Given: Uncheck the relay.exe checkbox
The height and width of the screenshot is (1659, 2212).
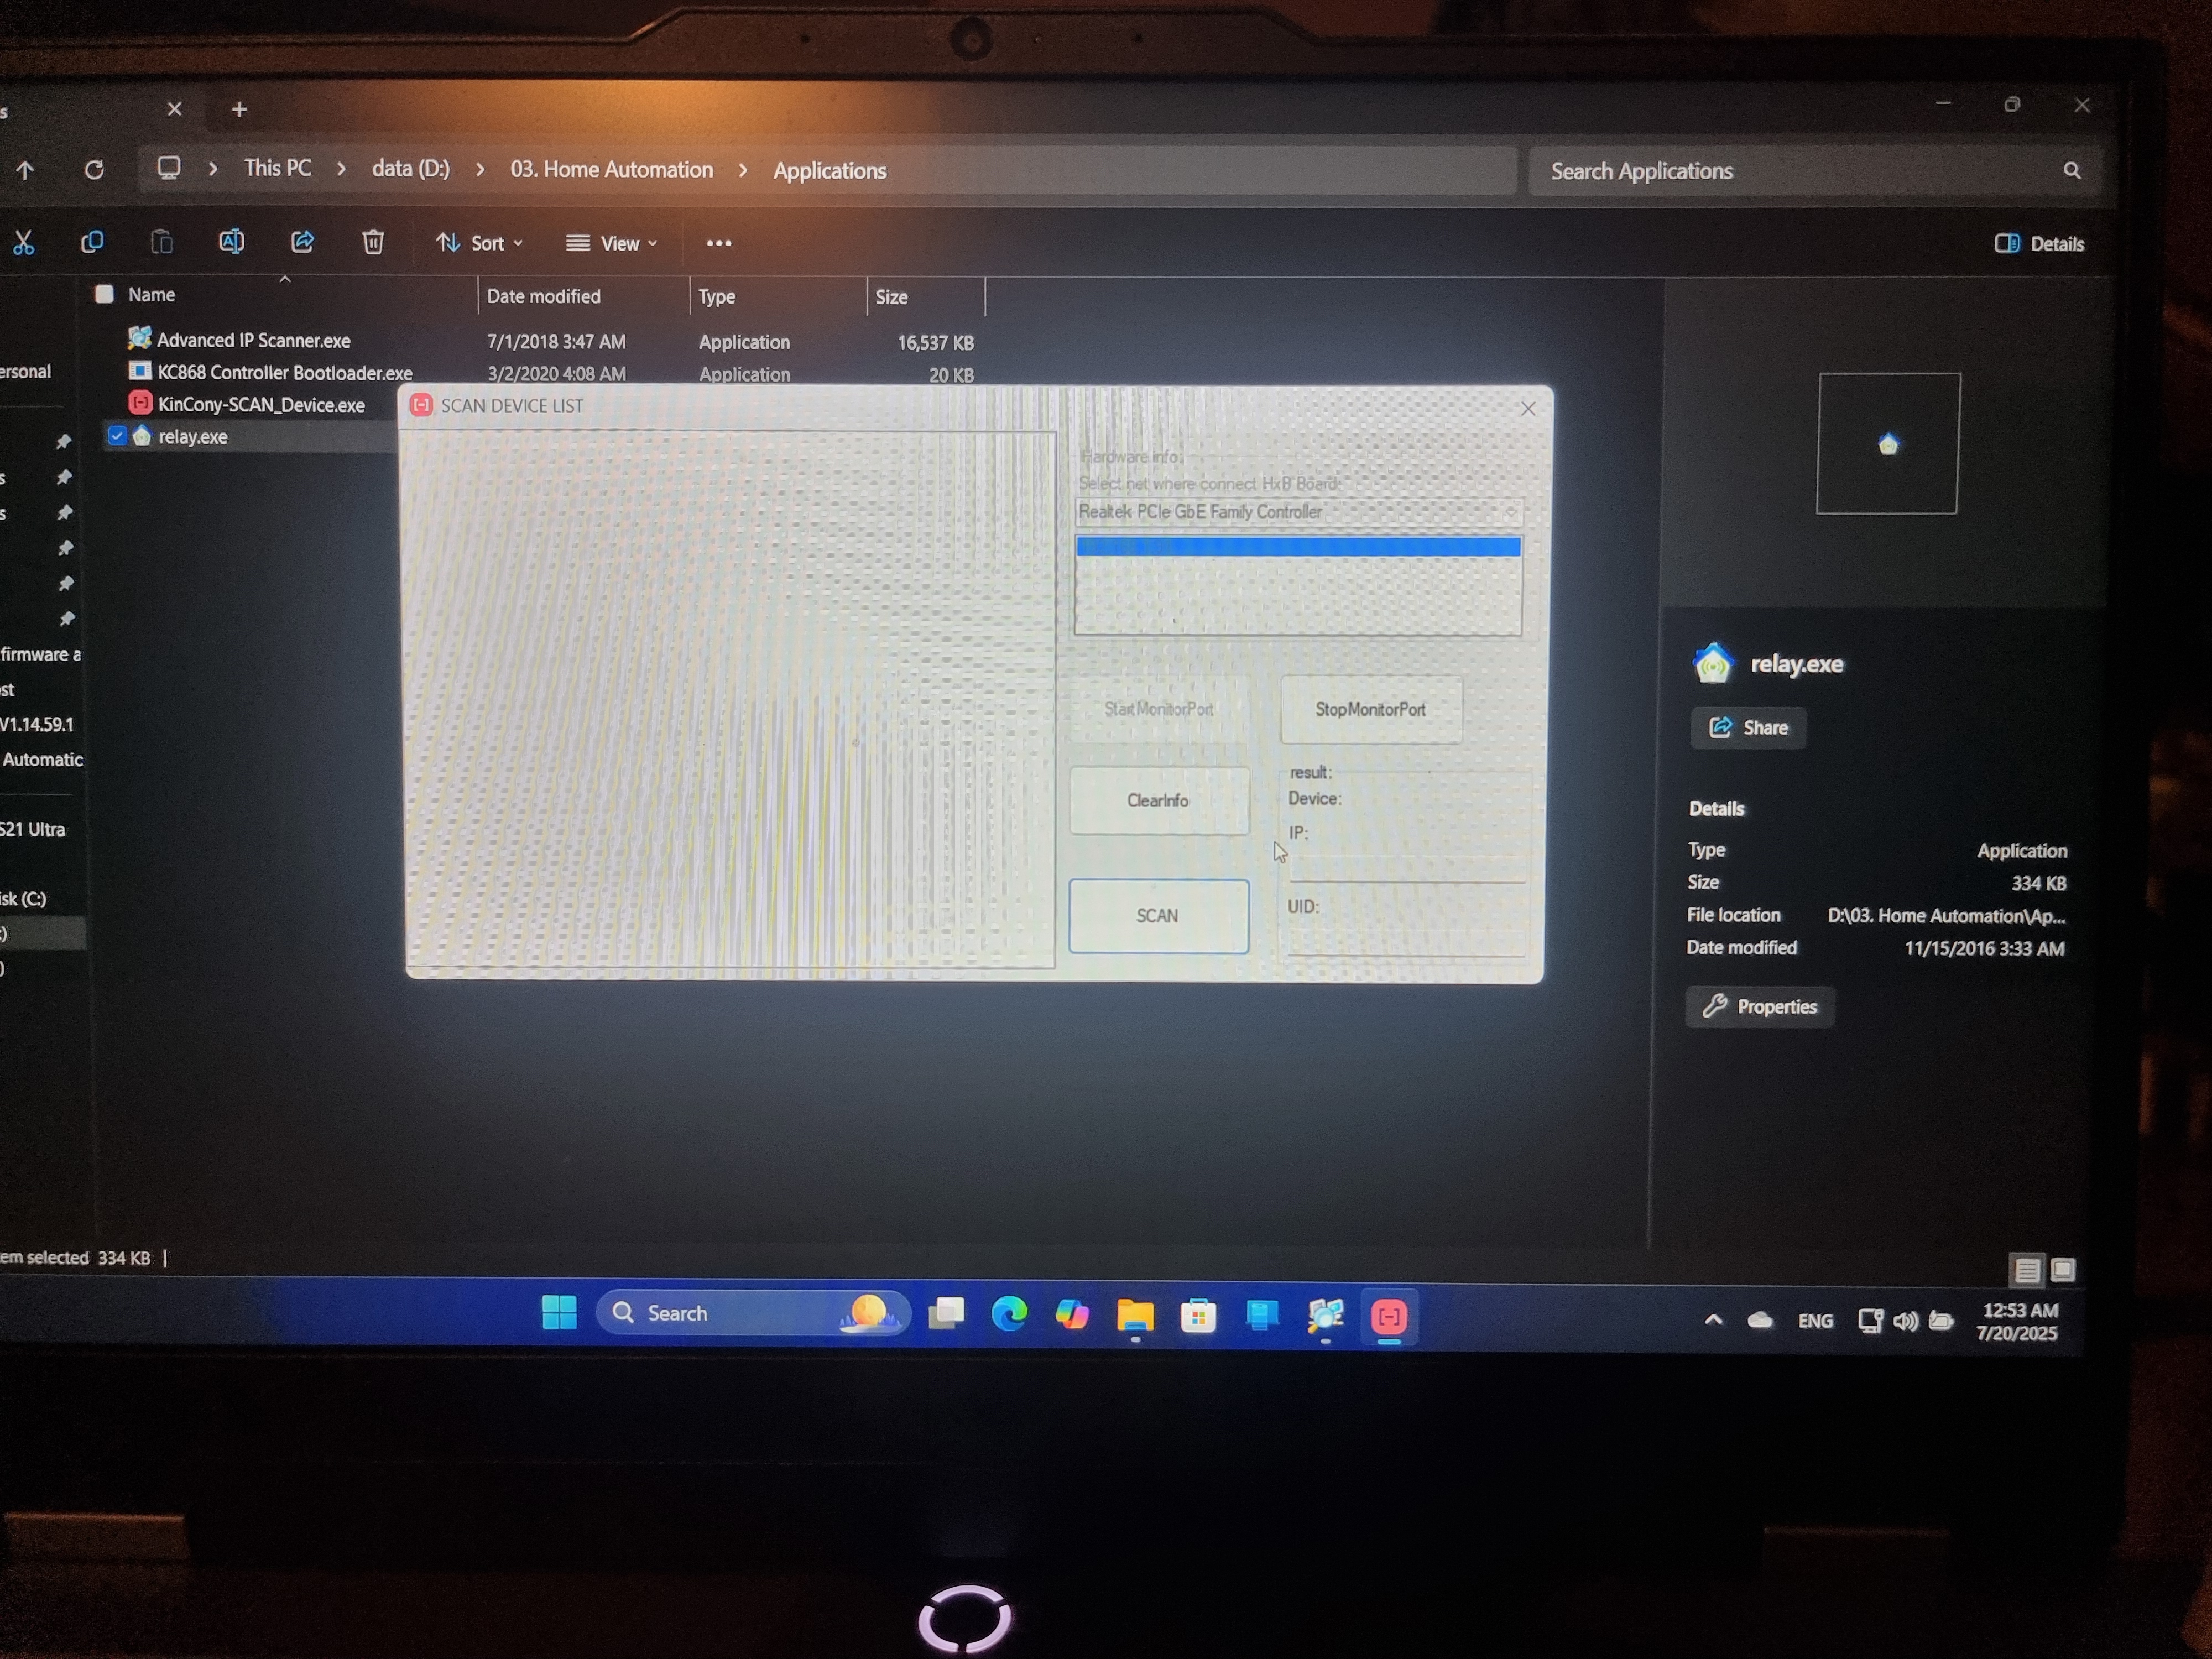Looking at the screenshot, I should (x=117, y=436).
